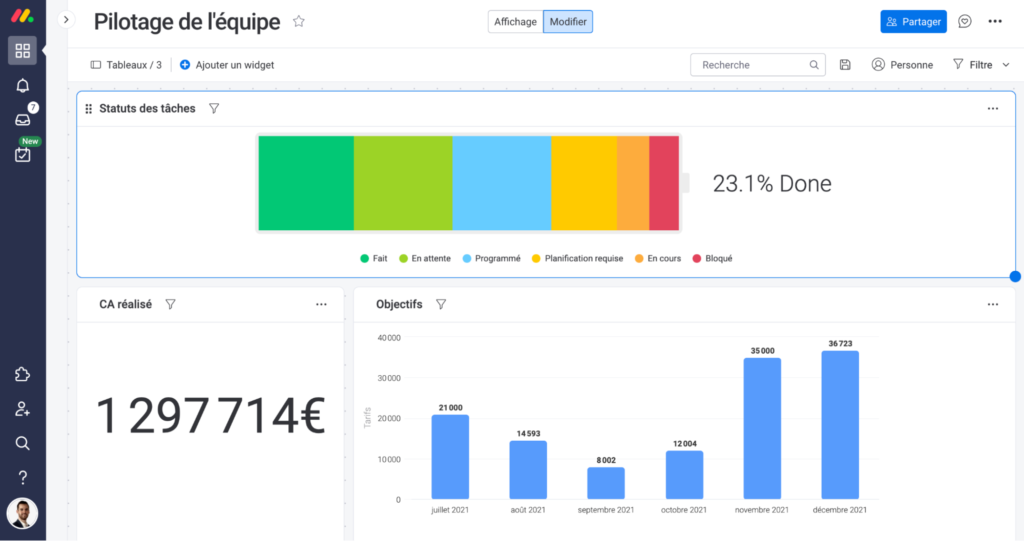Open the sidebar search magnifier icon

click(22, 443)
